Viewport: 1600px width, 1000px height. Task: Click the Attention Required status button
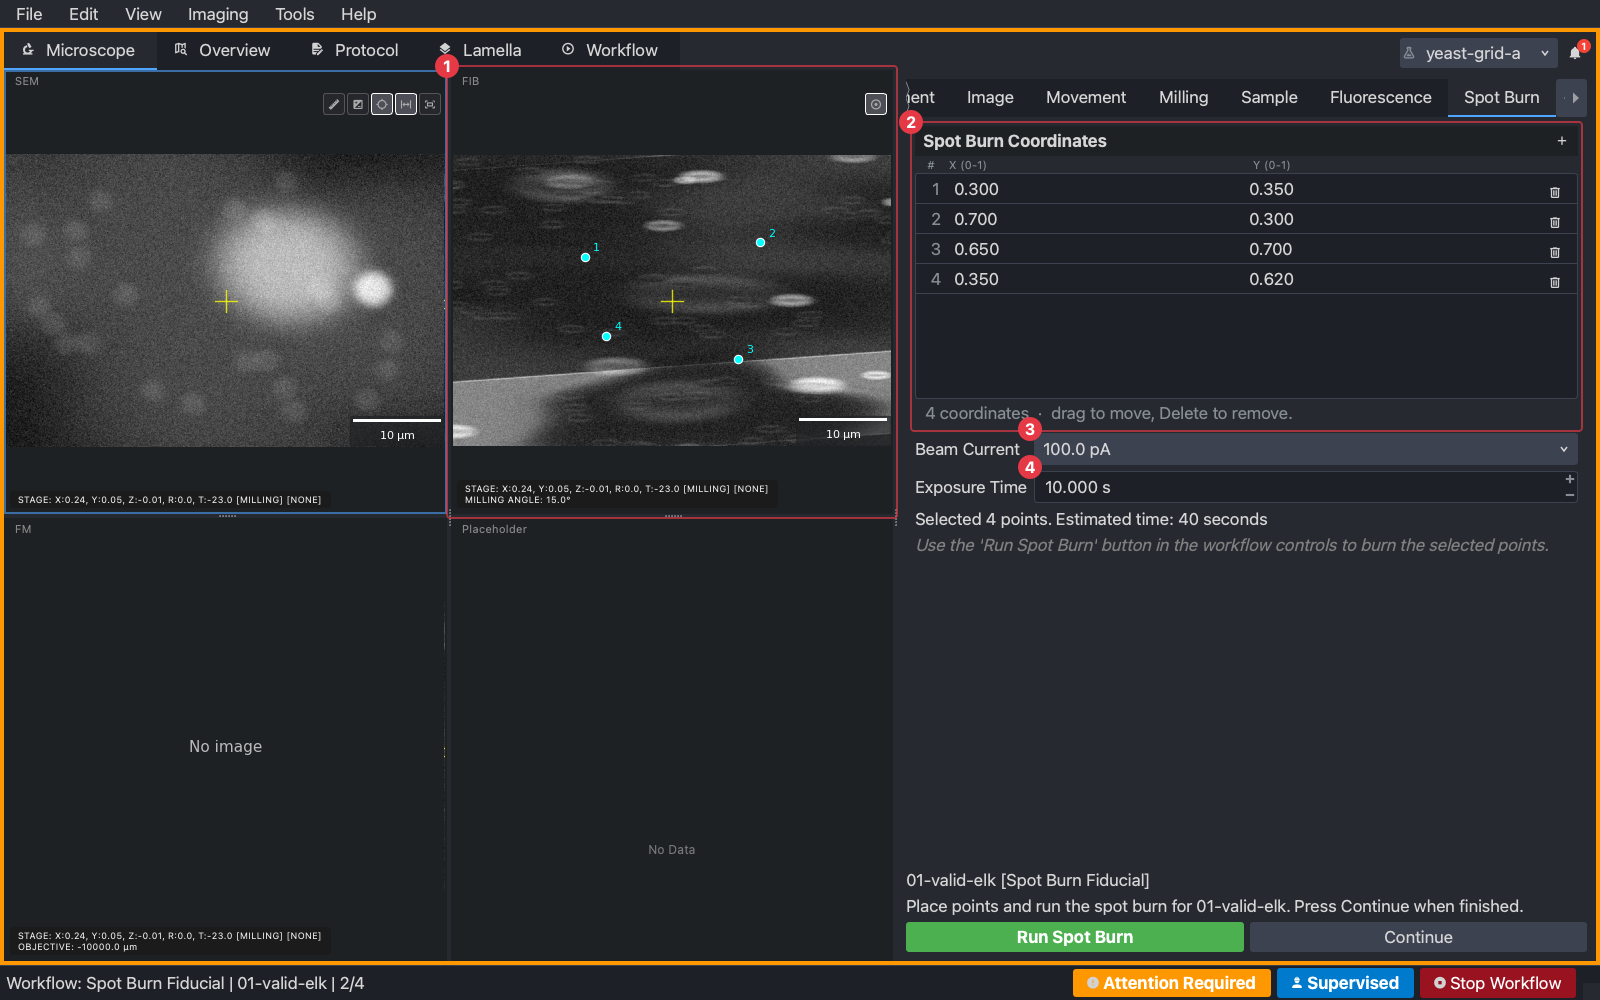point(1171,983)
